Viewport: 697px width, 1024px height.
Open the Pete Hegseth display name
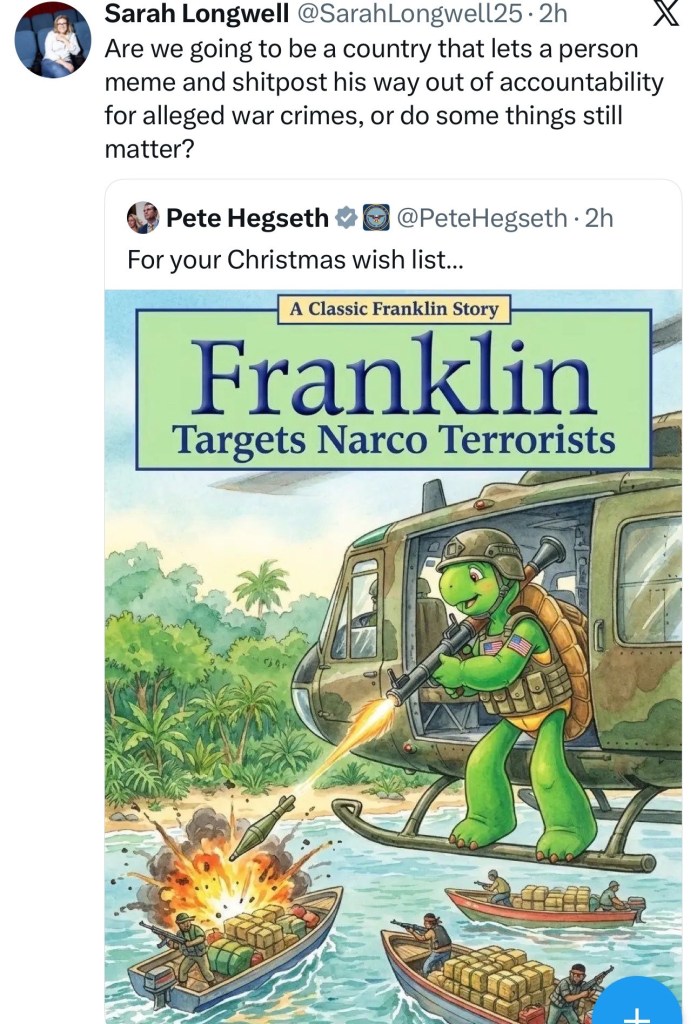click(247, 218)
